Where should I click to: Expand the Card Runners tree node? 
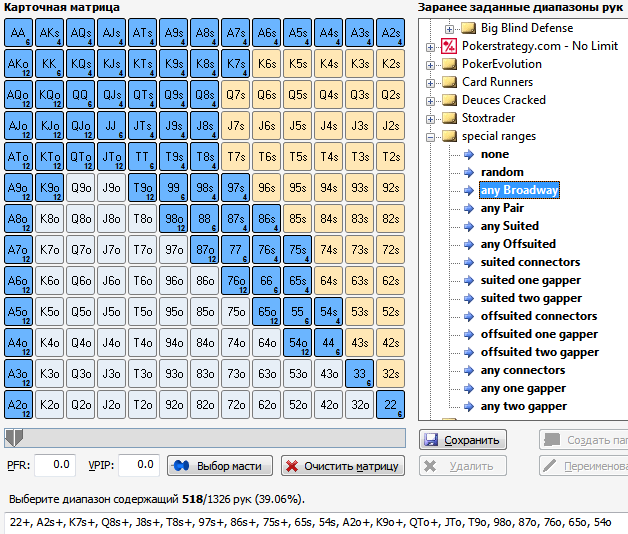coord(431,83)
